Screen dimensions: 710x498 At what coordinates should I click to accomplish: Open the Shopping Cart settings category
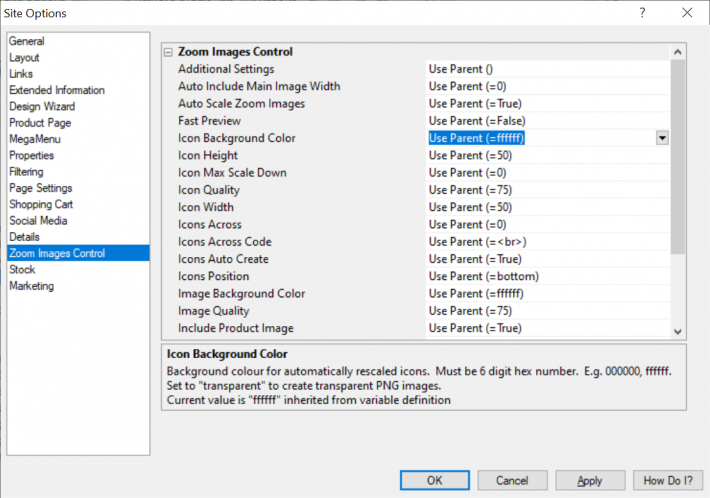pyautogui.click(x=41, y=204)
